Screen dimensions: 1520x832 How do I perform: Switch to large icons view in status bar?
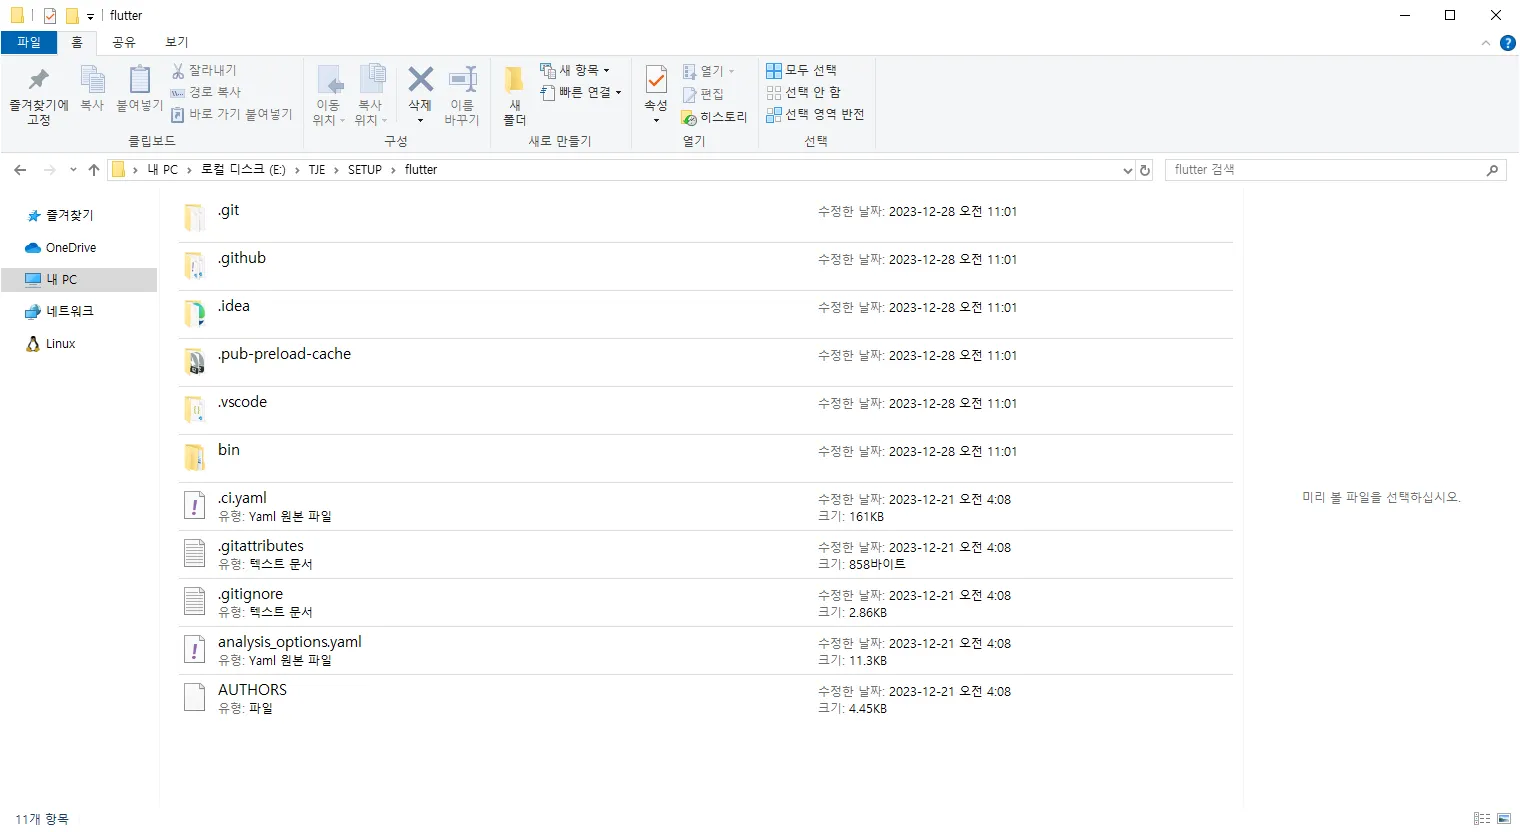click(1504, 819)
